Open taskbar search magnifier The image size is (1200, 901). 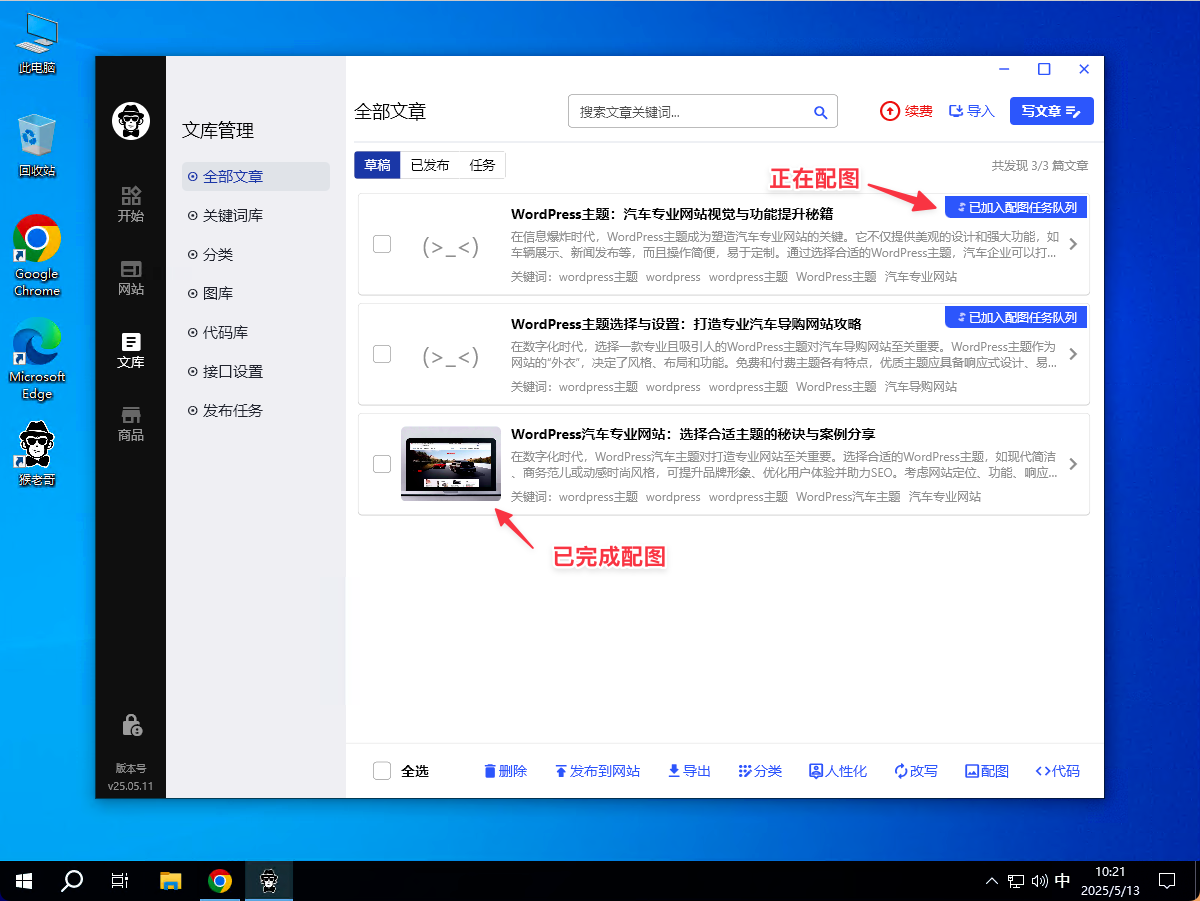pyautogui.click(x=72, y=881)
